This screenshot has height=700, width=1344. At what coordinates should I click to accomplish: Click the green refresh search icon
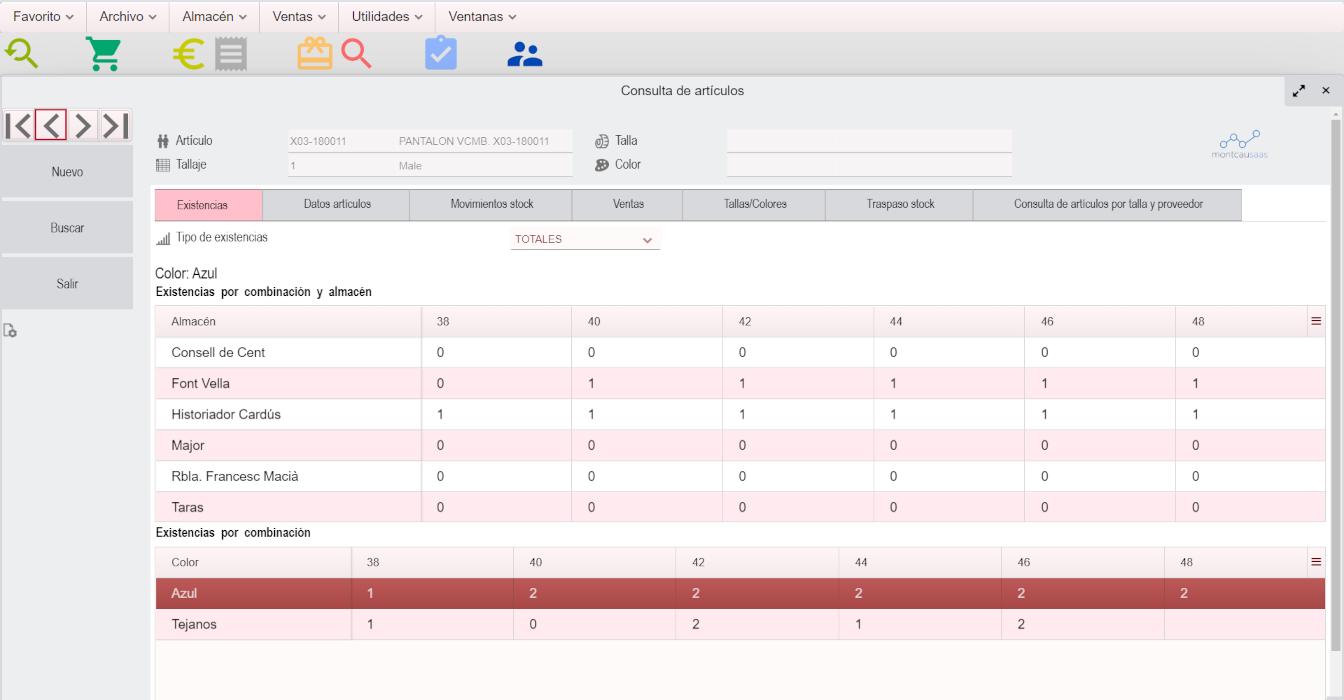(21, 54)
